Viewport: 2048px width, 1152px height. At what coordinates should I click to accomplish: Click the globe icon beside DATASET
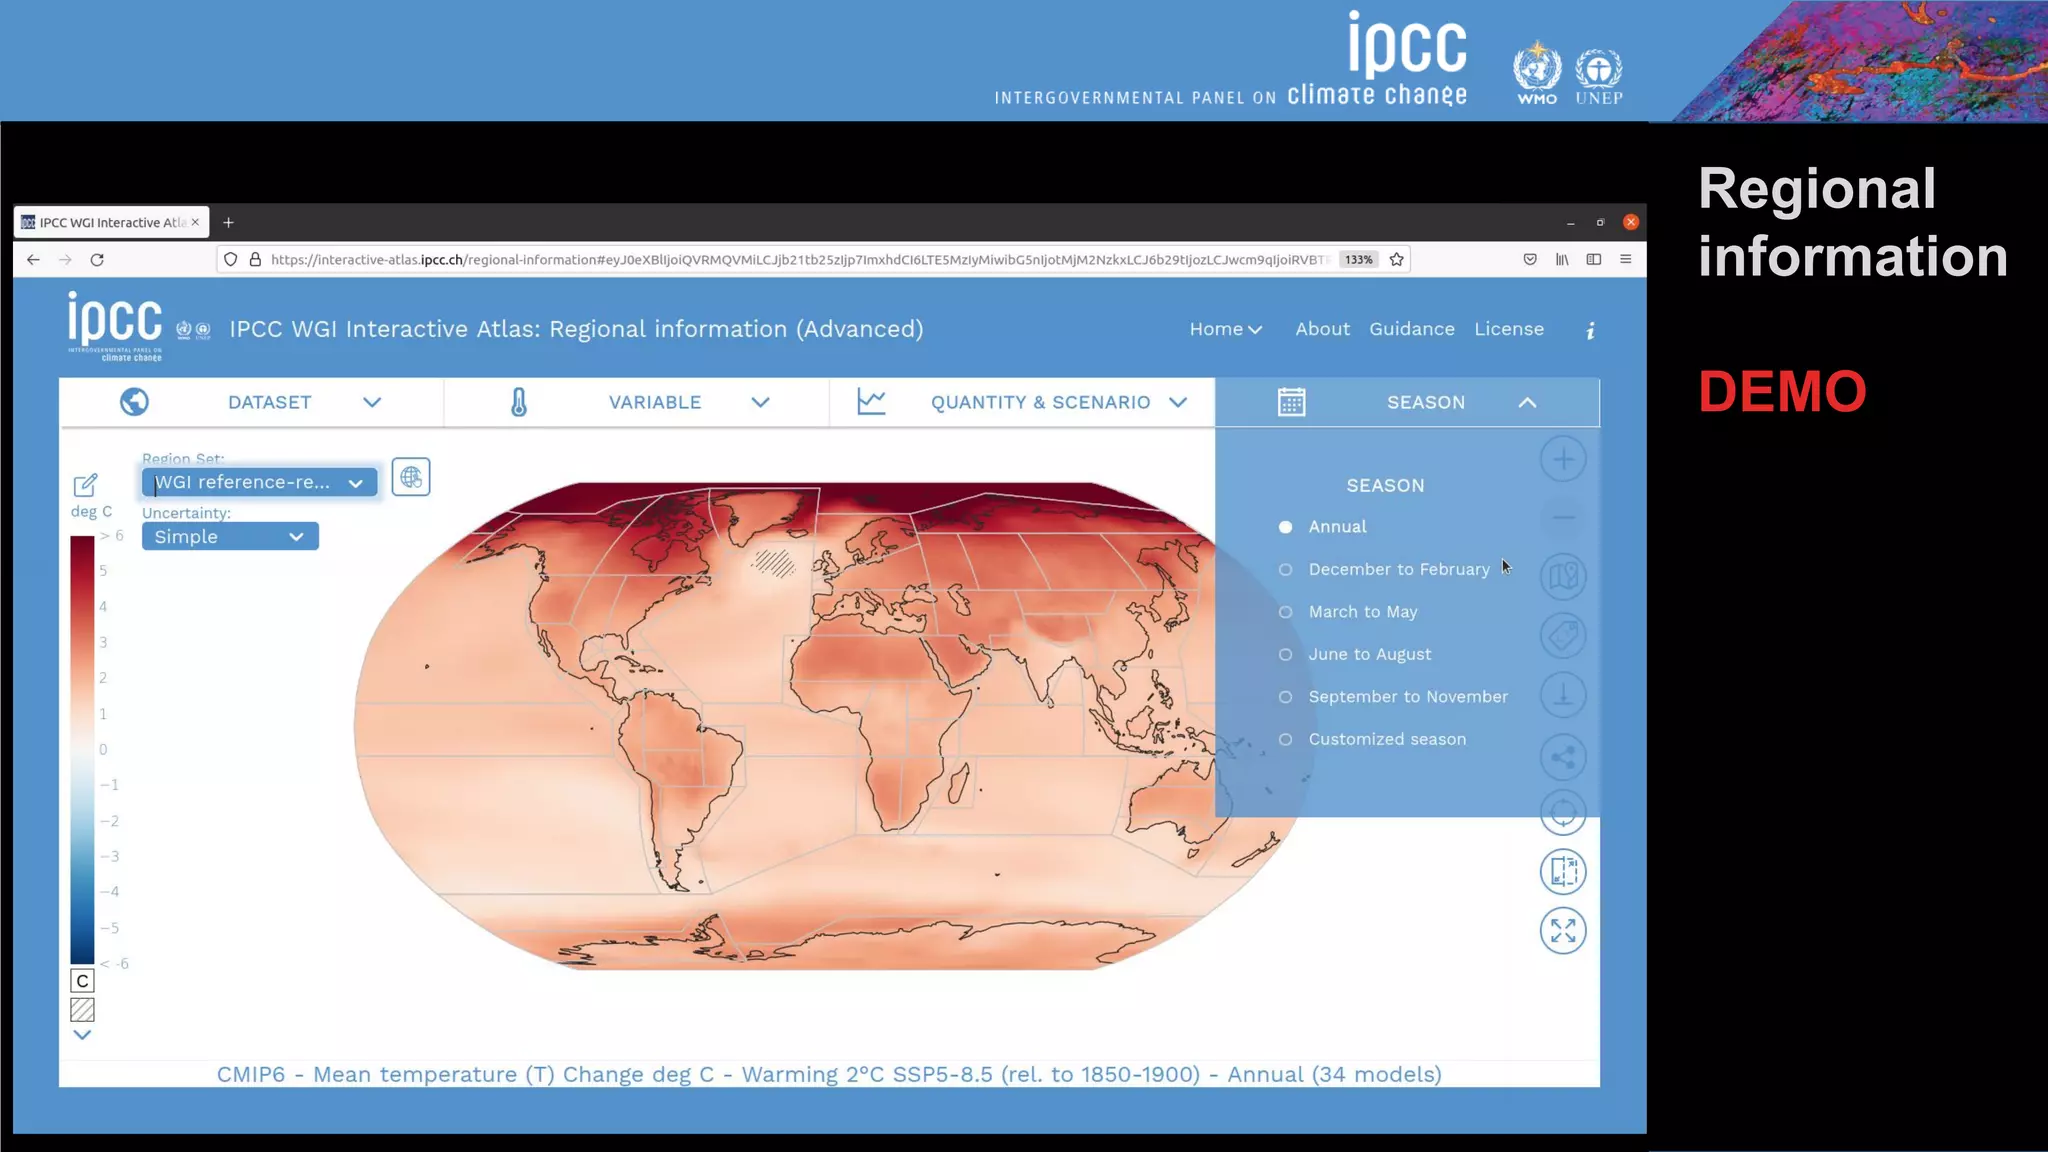click(x=134, y=402)
